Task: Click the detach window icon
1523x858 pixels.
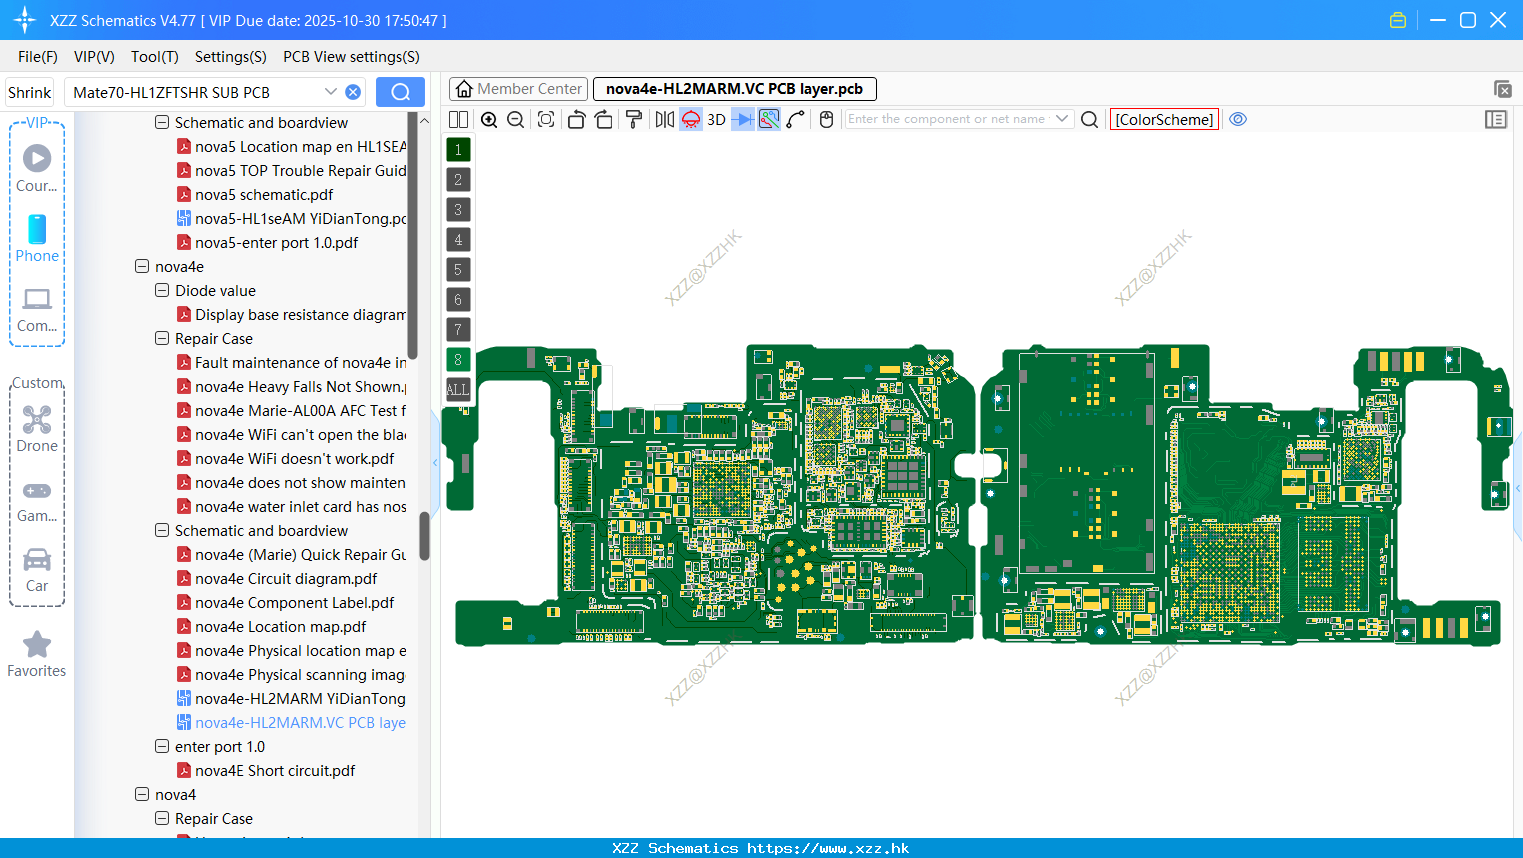Action: [1502, 89]
